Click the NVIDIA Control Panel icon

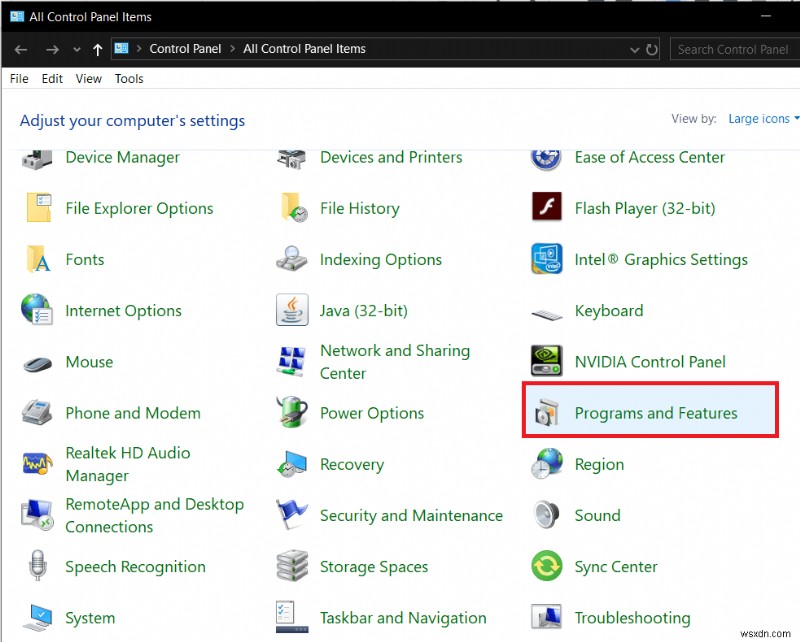[x=547, y=361]
